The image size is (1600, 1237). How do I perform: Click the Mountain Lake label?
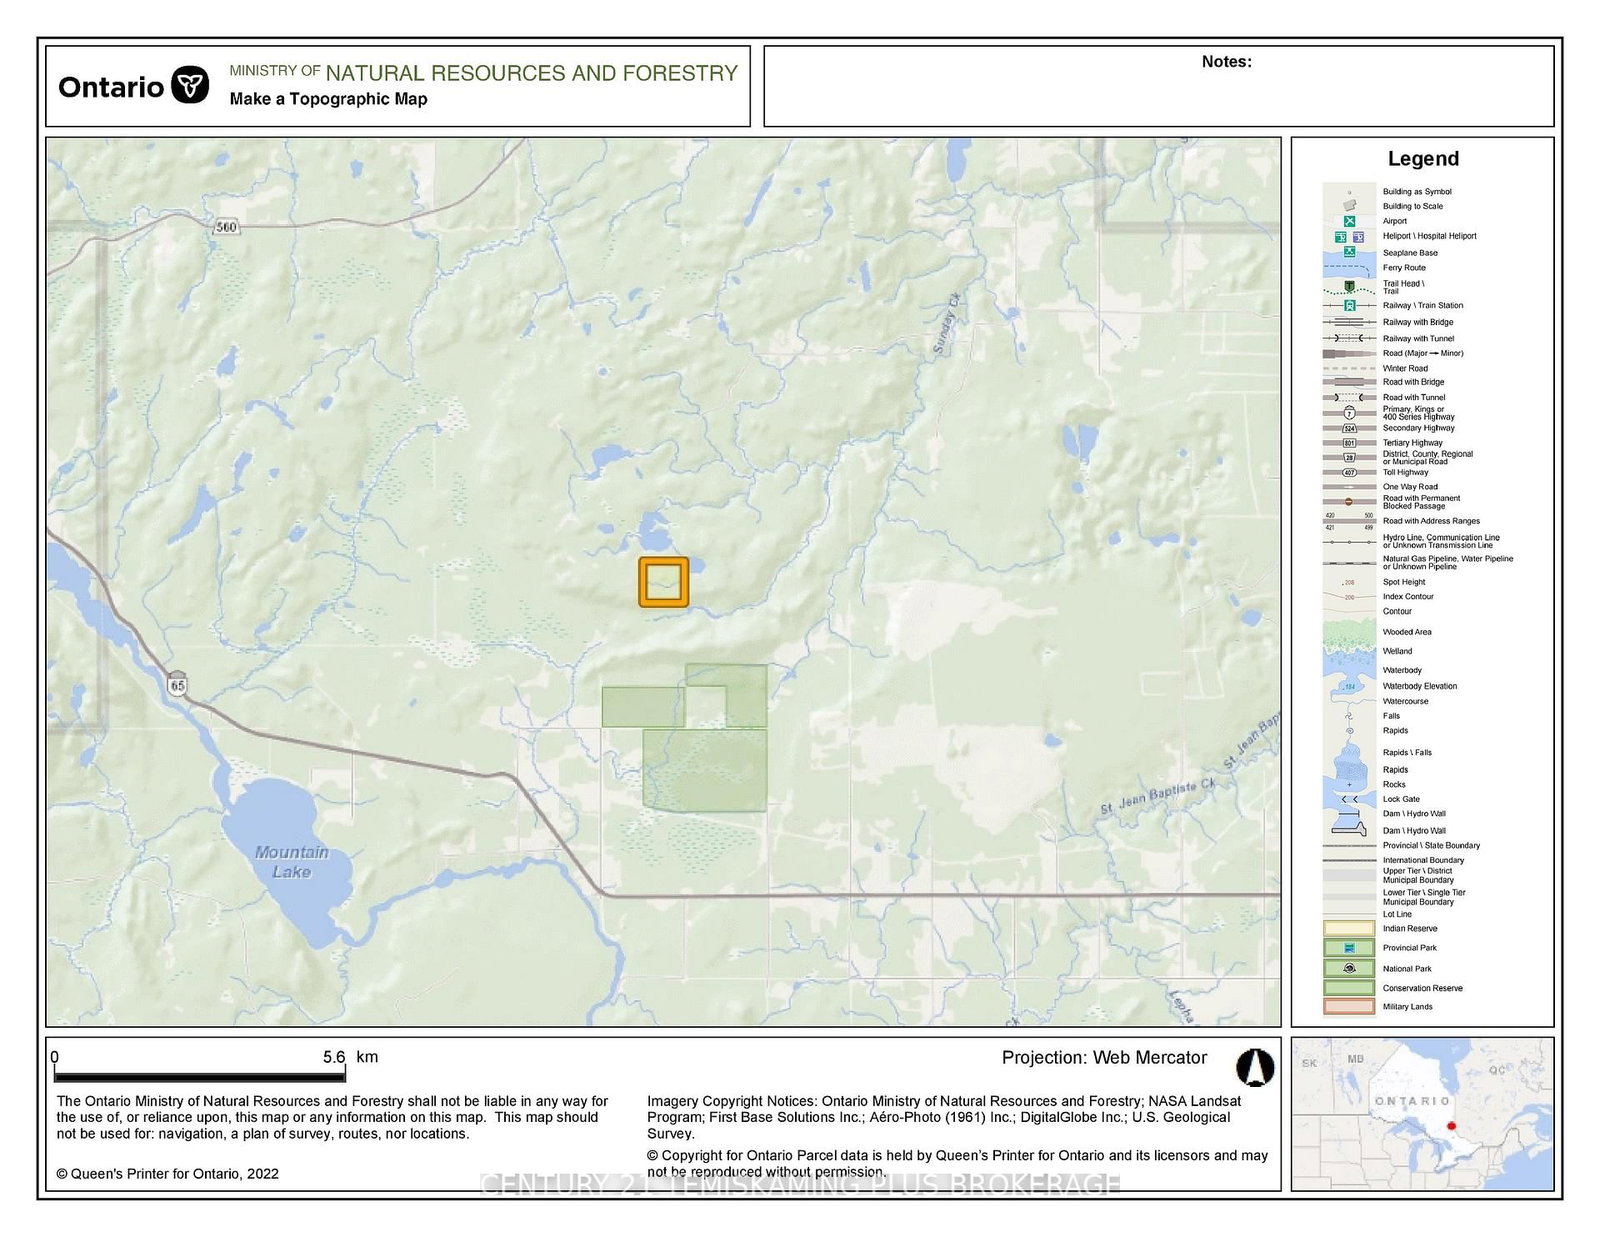click(x=291, y=861)
